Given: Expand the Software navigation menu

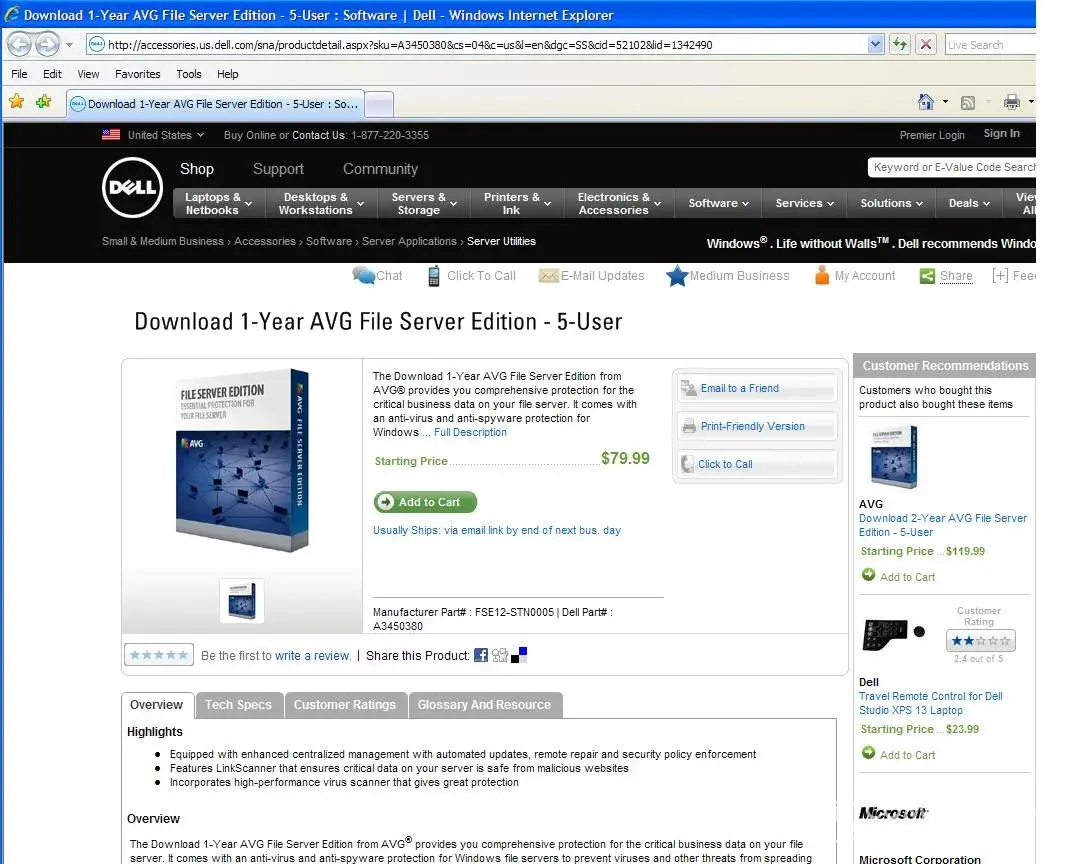Looking at the screenshot, I should [745, 204].
